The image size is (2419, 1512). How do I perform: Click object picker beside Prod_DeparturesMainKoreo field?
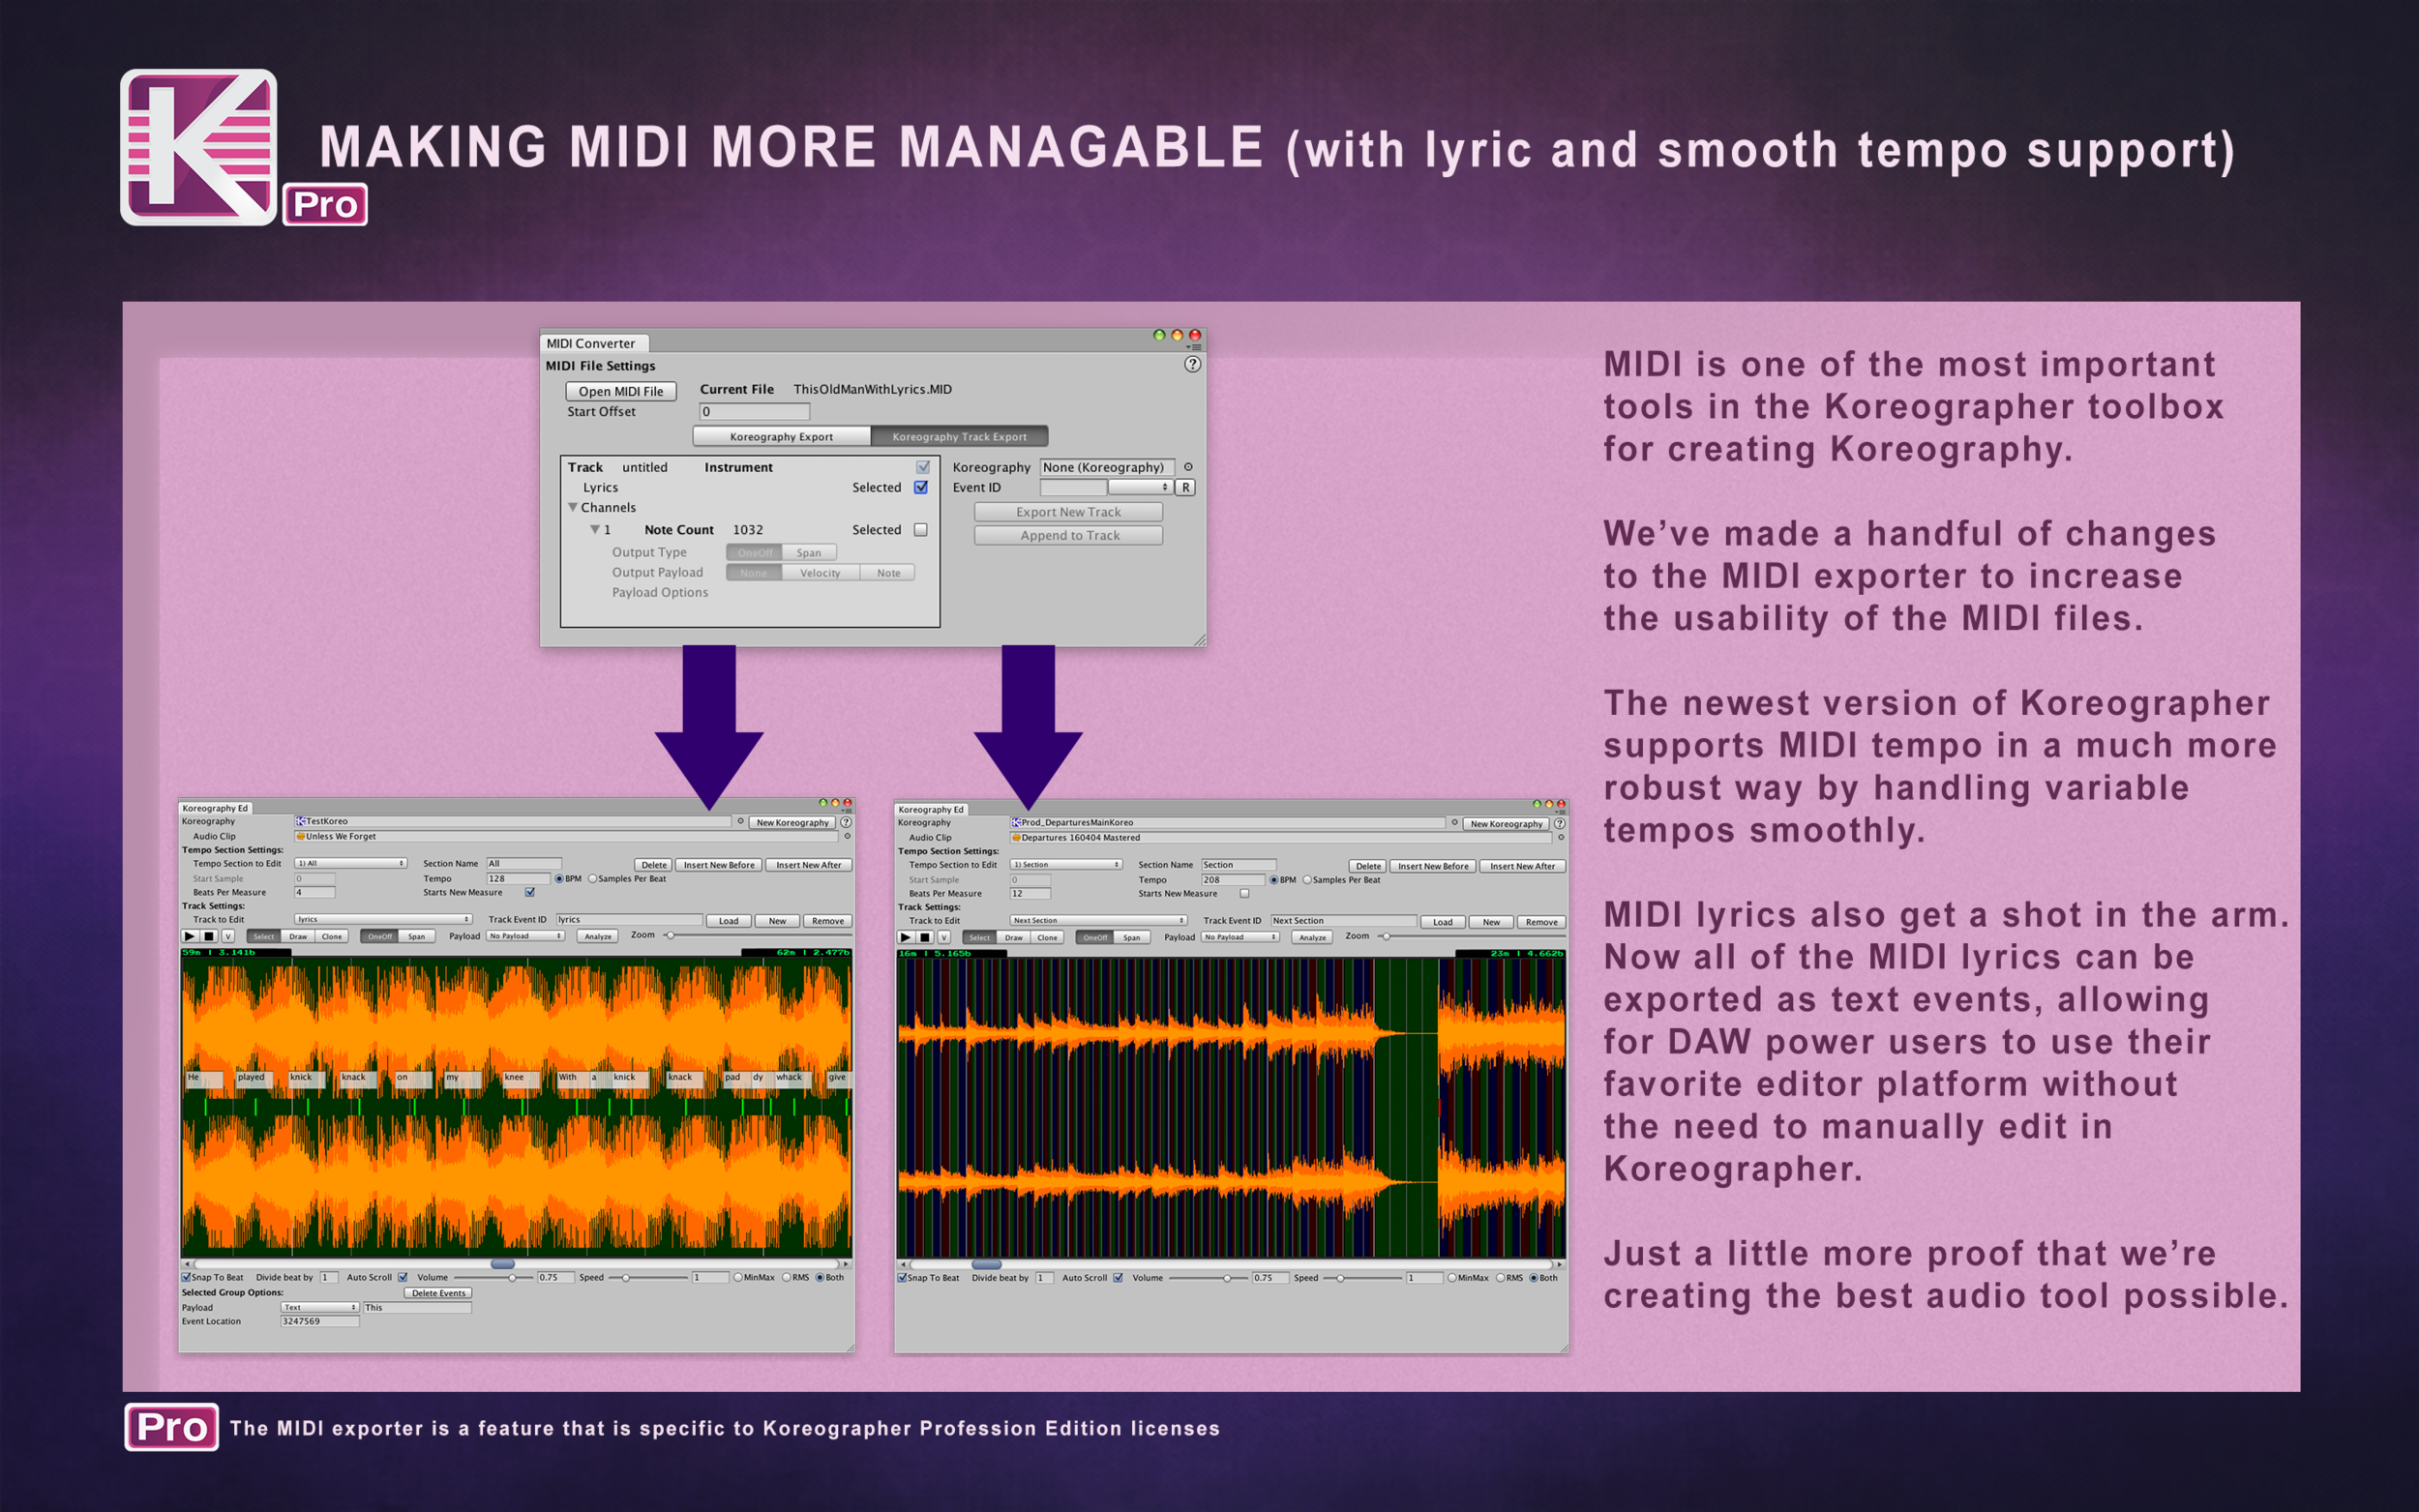pyautogui.click(x=1454, y=822)
